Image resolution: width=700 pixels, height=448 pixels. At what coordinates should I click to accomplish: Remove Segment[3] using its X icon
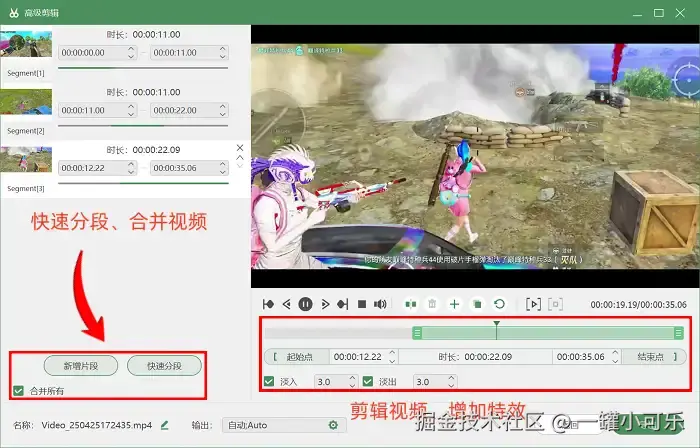coord(240,148)
